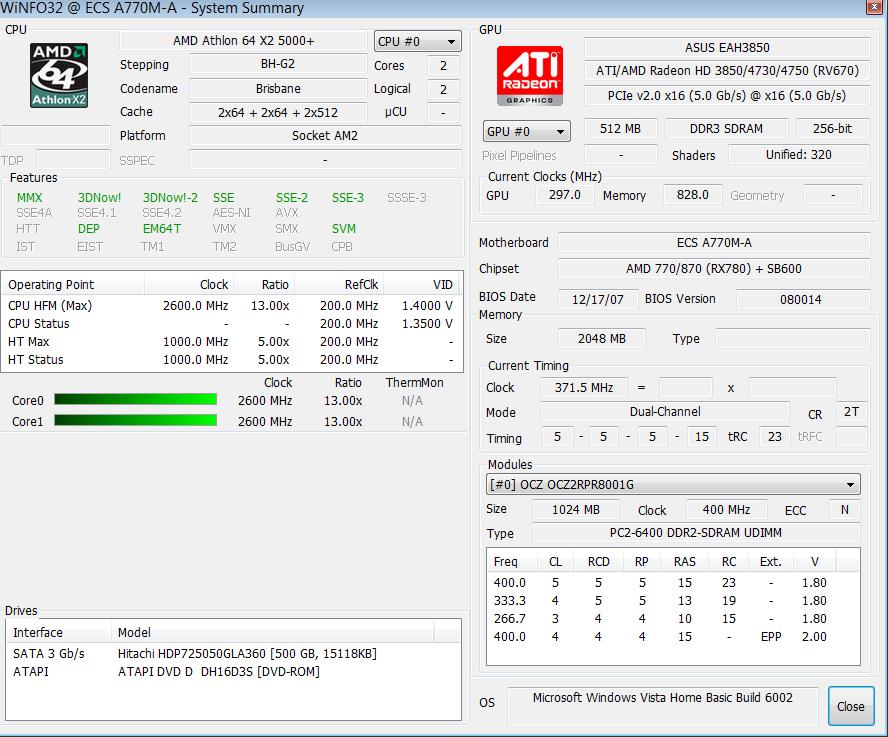Select the 333.3 frequency timing row
This screenshot has height=737, width=888.
tap(672, 600)
